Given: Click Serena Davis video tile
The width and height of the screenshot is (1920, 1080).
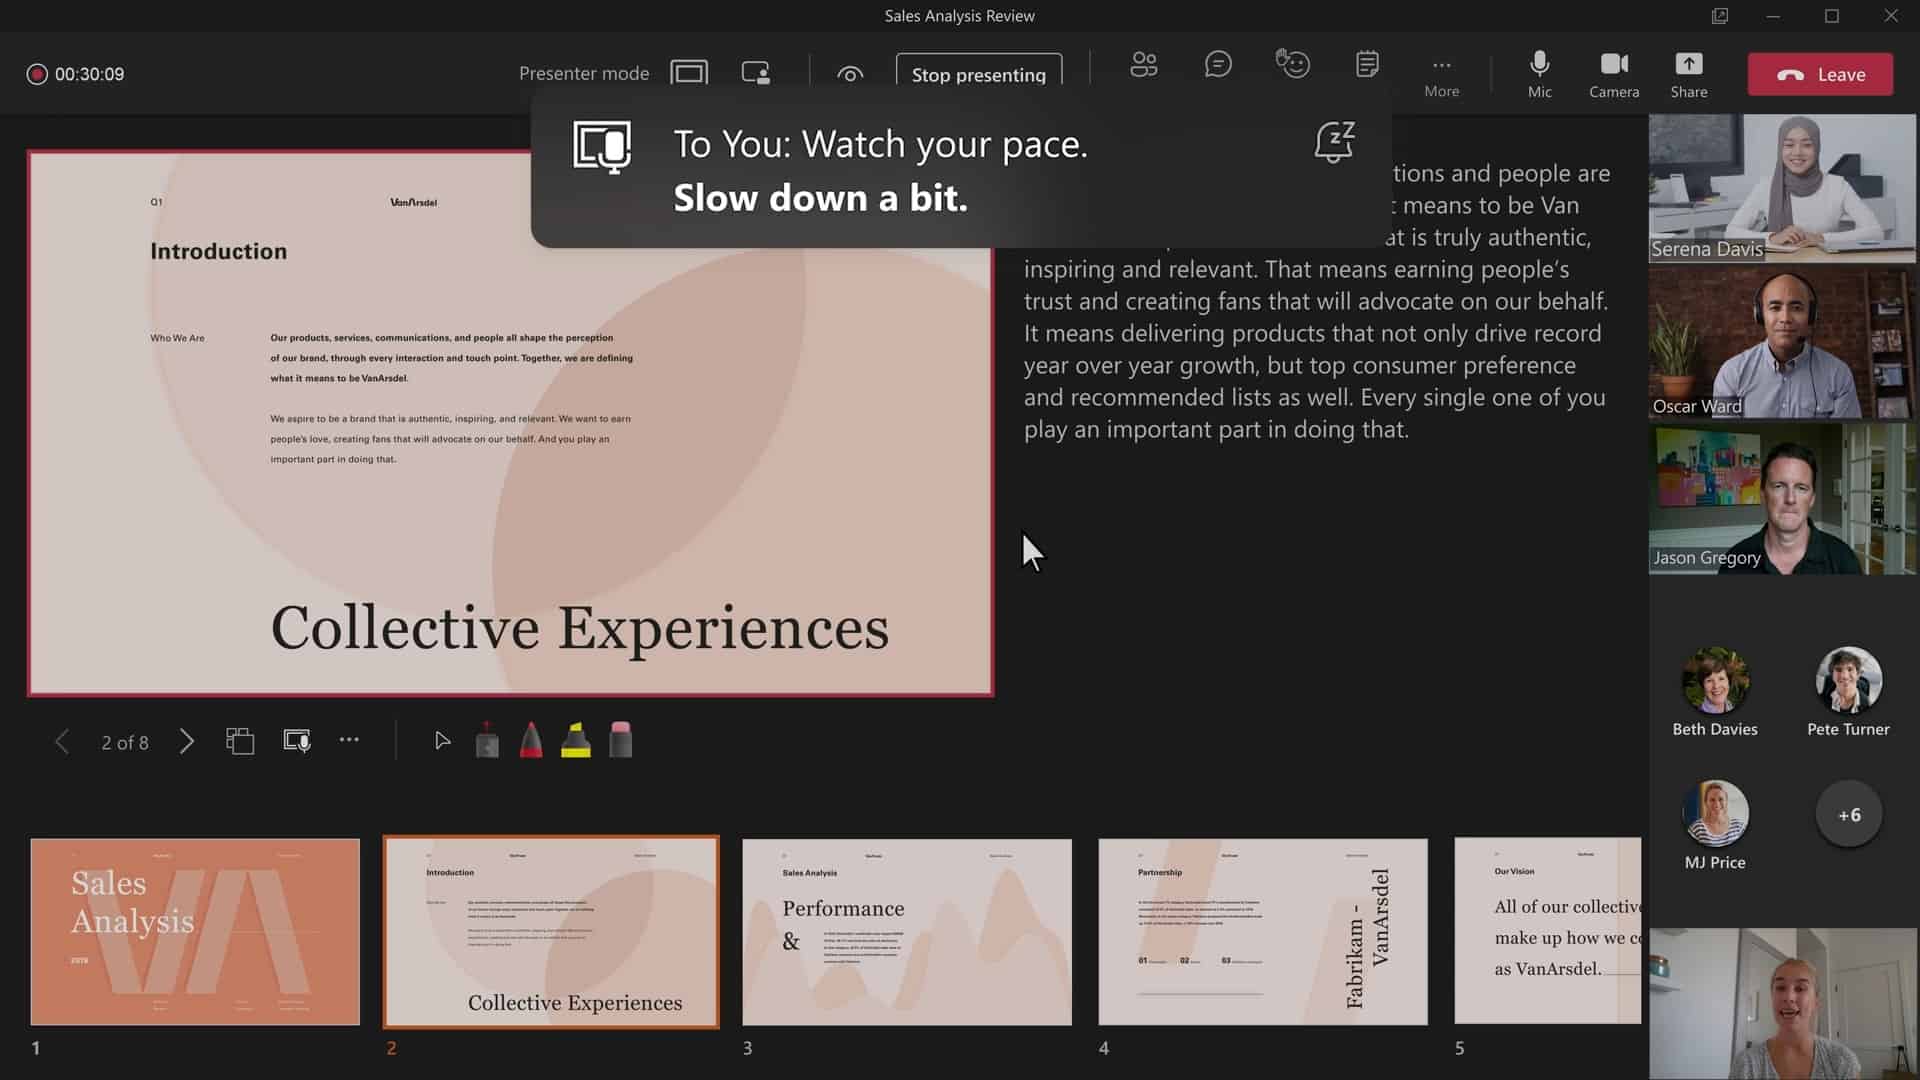Looking at the screenshot, I should click(1782, 188).
